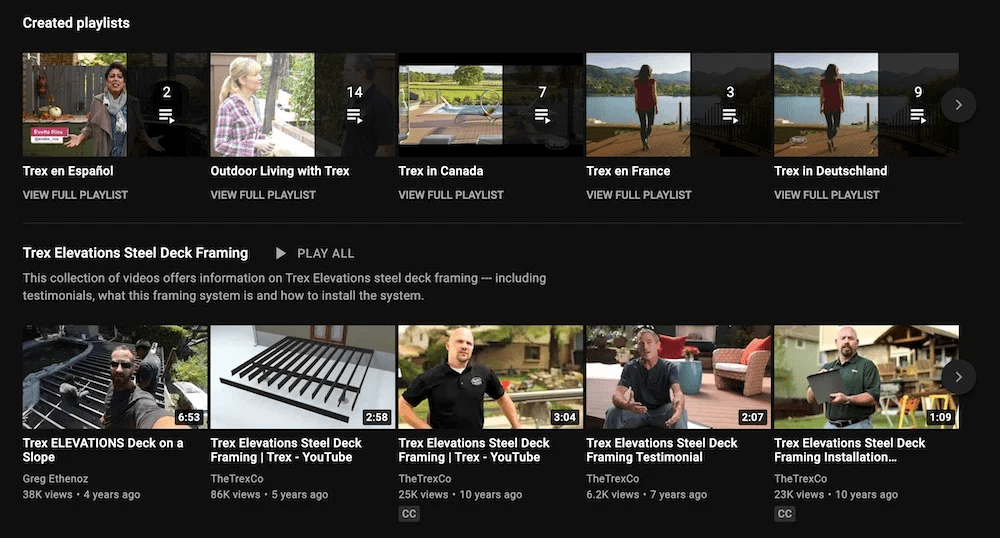Click playlist icon on Trex in Deutschland thumbnail
This screenshot has width=1000, height=538.
click(x=918, y=115)
